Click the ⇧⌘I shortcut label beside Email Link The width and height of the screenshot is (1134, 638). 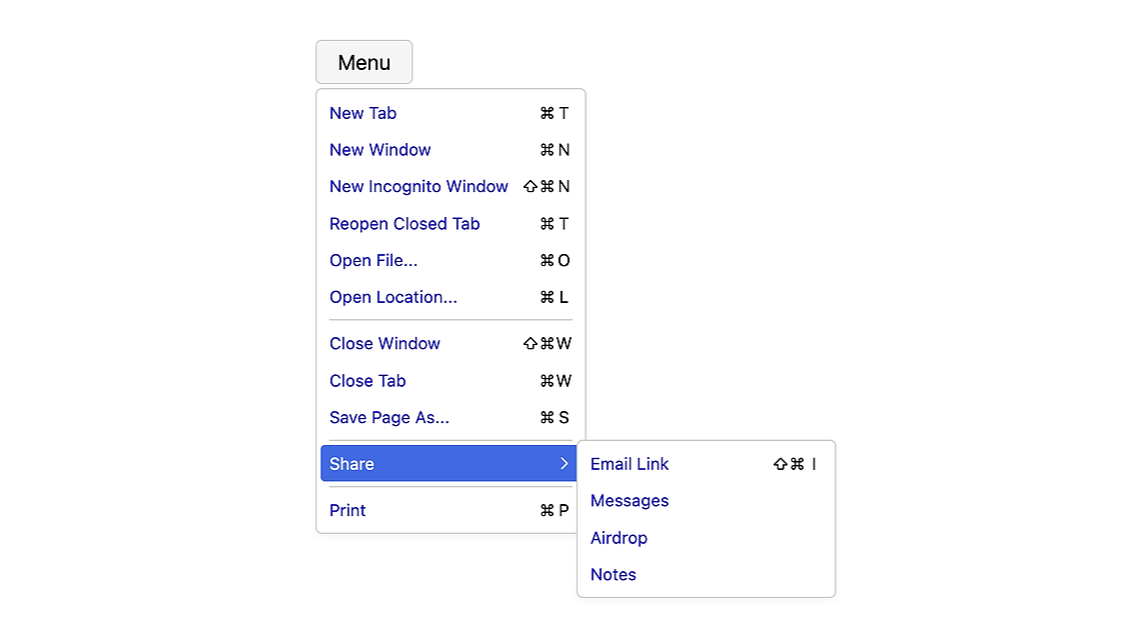793,464
